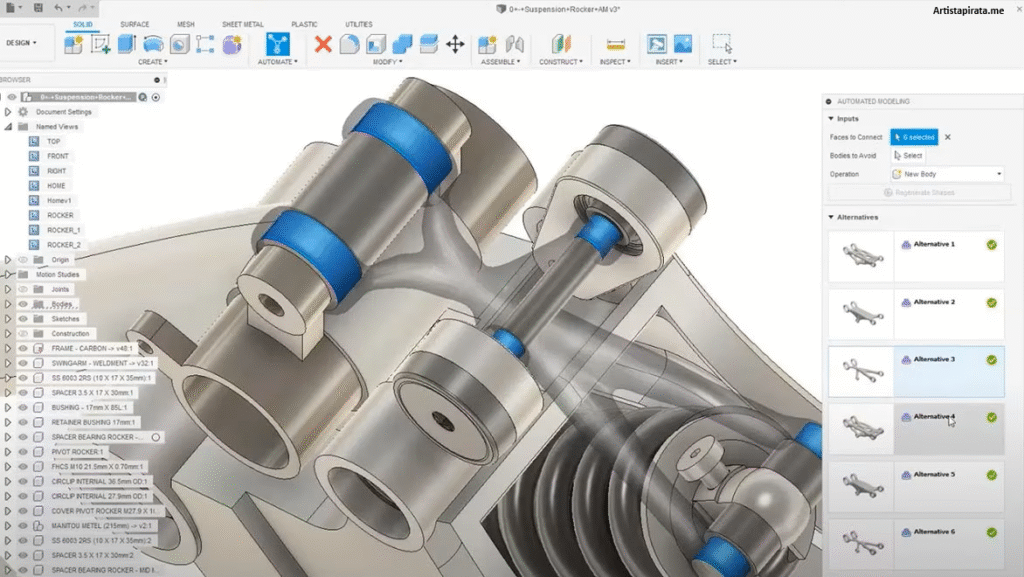
Task: Clear Faces to Connect with the X
Action: click(948, 137)
